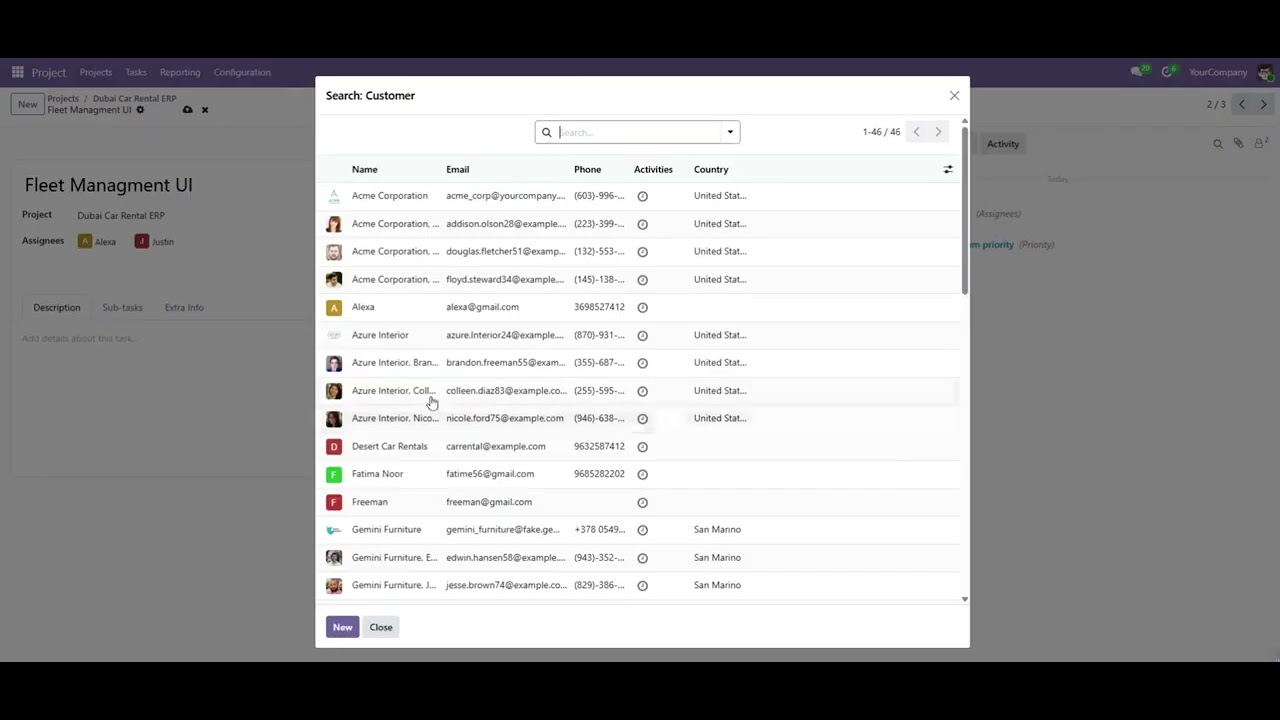Go to next page of customers
The width and height of the screenshot is (1280, 720).
[938, 132]
